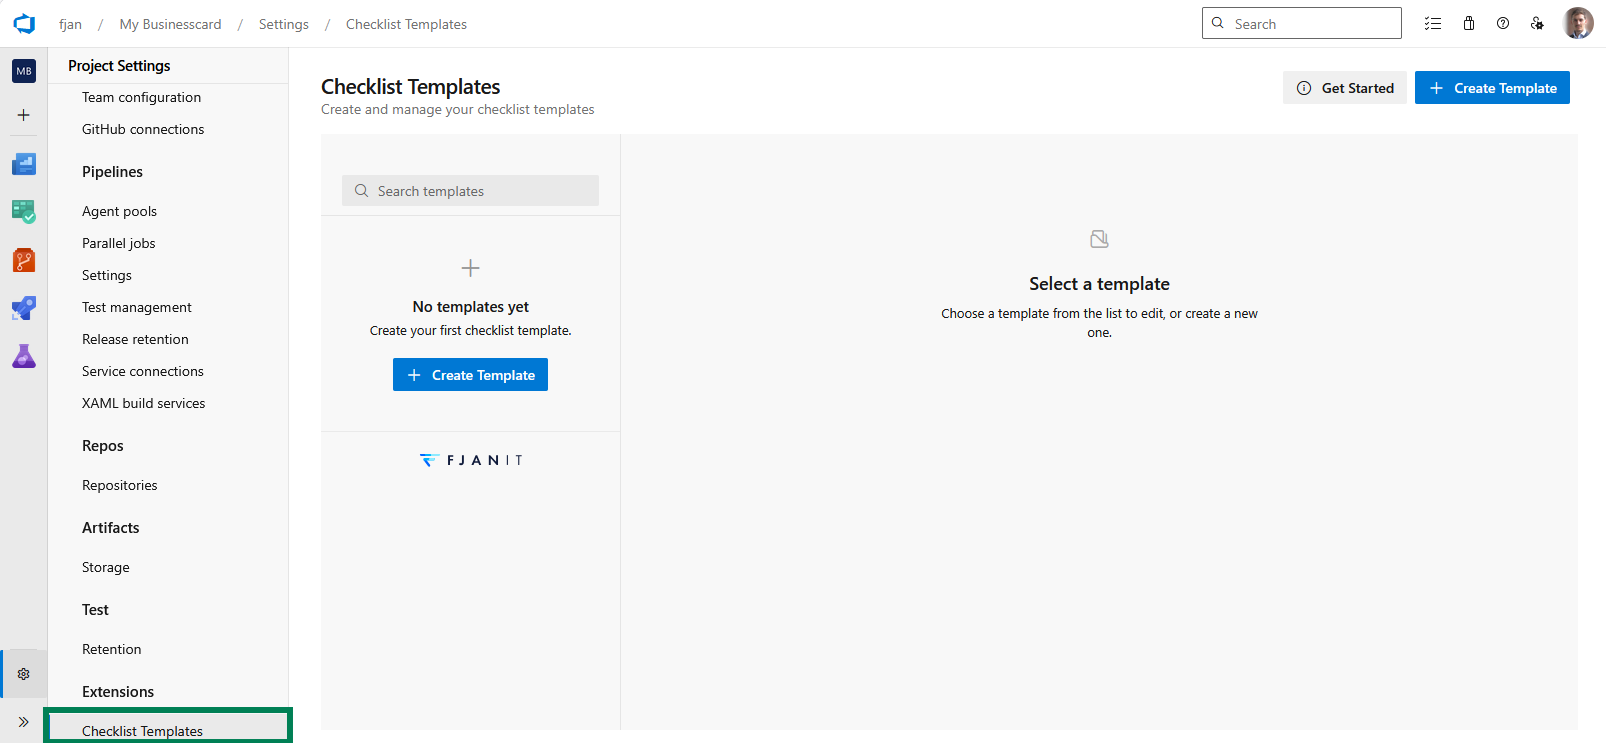Open the Pipelines rocket icon
Viewport: 1606px width, 743px height.
tap(24, 308)
